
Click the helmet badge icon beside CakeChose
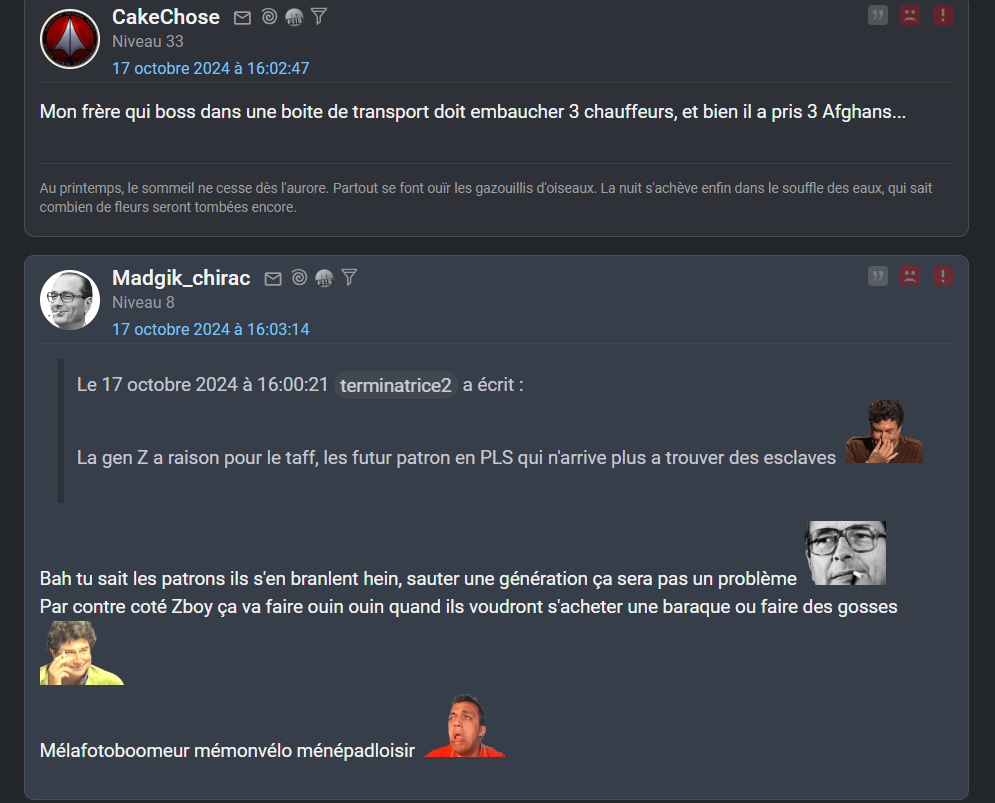294,17
